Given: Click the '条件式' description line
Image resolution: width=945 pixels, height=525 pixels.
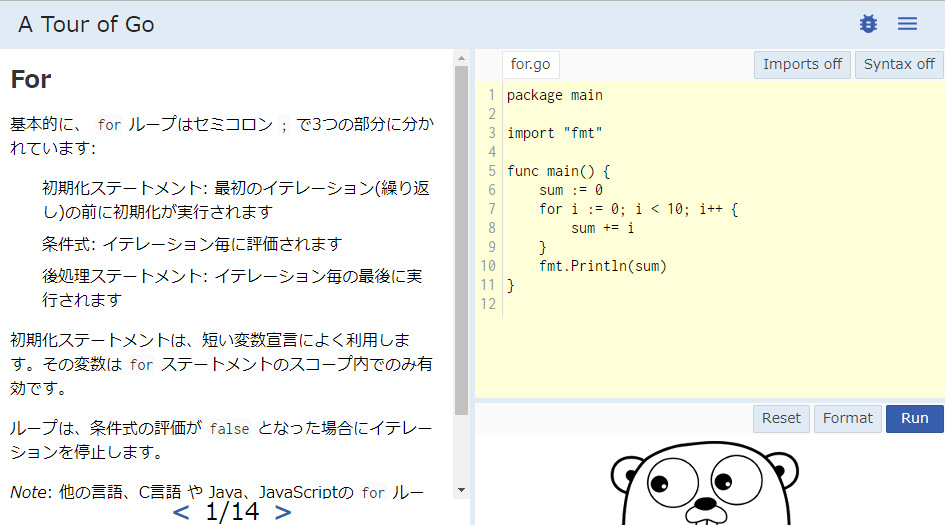Looking at the screenshot, I should point(192,244).
